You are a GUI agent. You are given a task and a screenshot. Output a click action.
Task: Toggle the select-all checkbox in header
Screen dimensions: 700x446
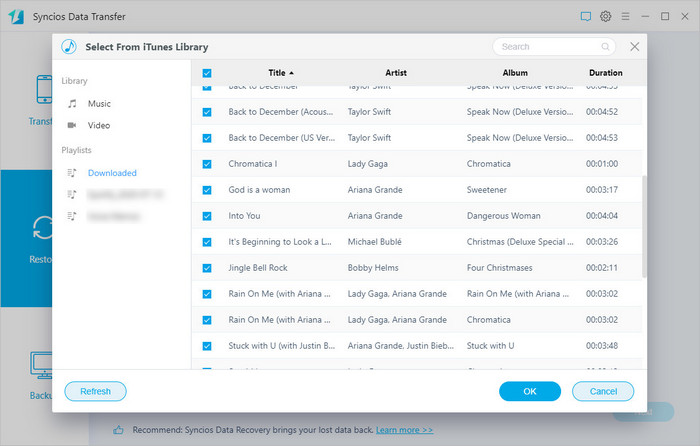(207, 73)
